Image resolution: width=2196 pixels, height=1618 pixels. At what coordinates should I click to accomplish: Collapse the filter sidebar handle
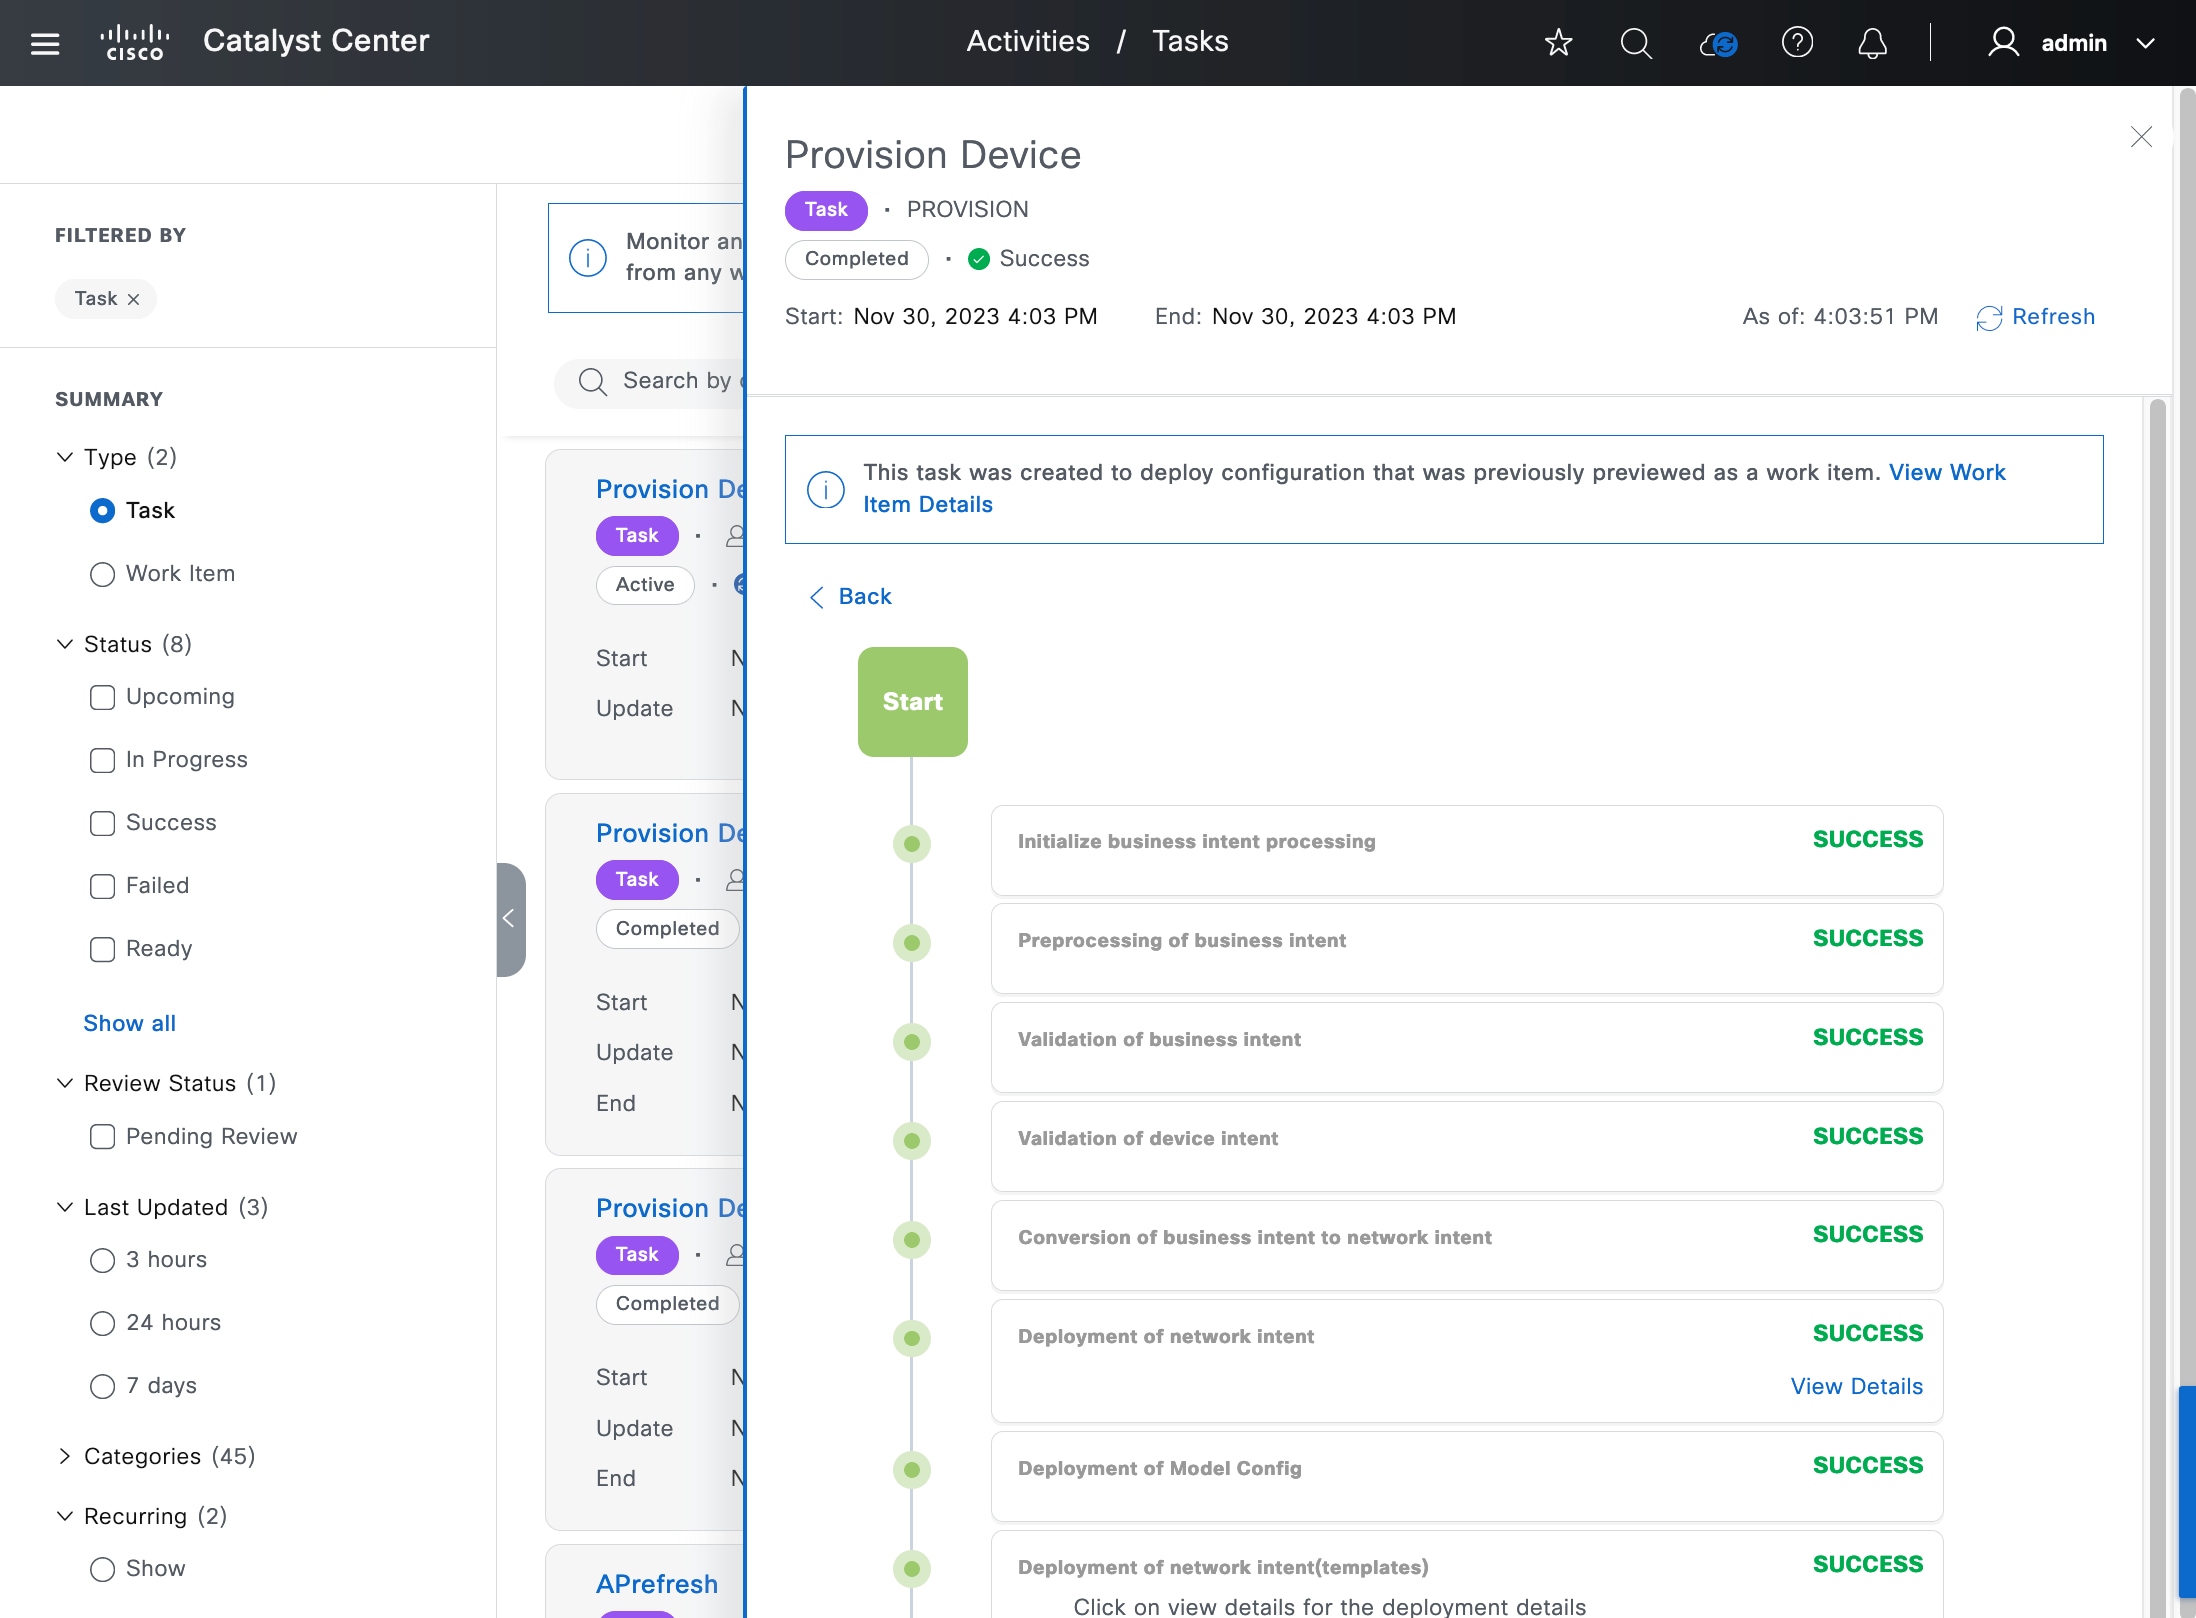point(509,918)
